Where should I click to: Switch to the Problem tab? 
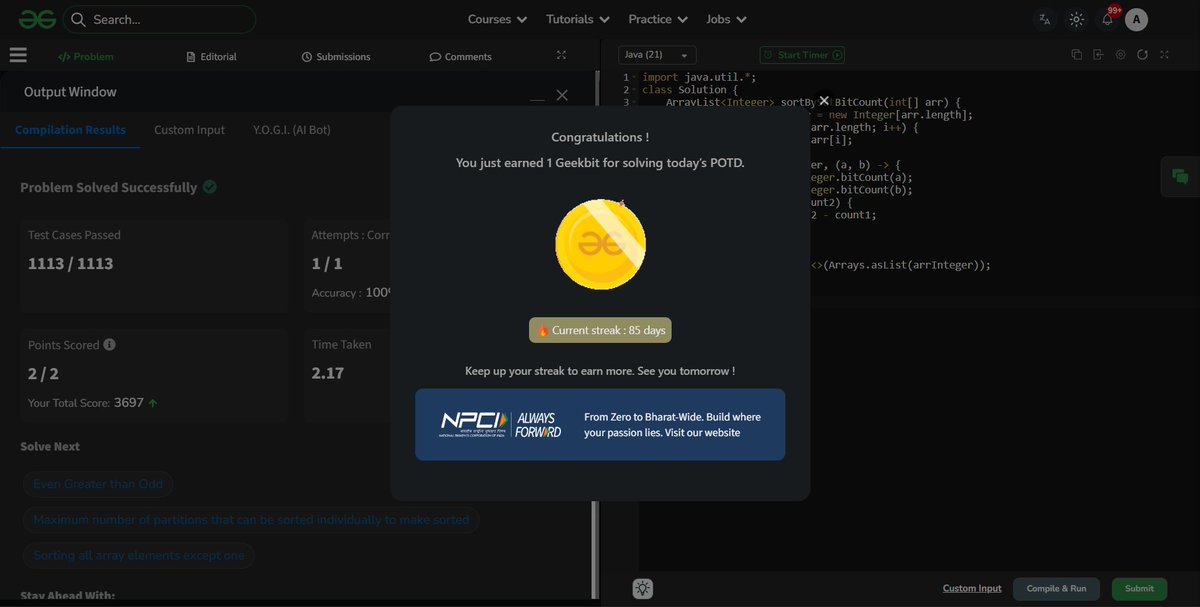[x=85, y=57]
